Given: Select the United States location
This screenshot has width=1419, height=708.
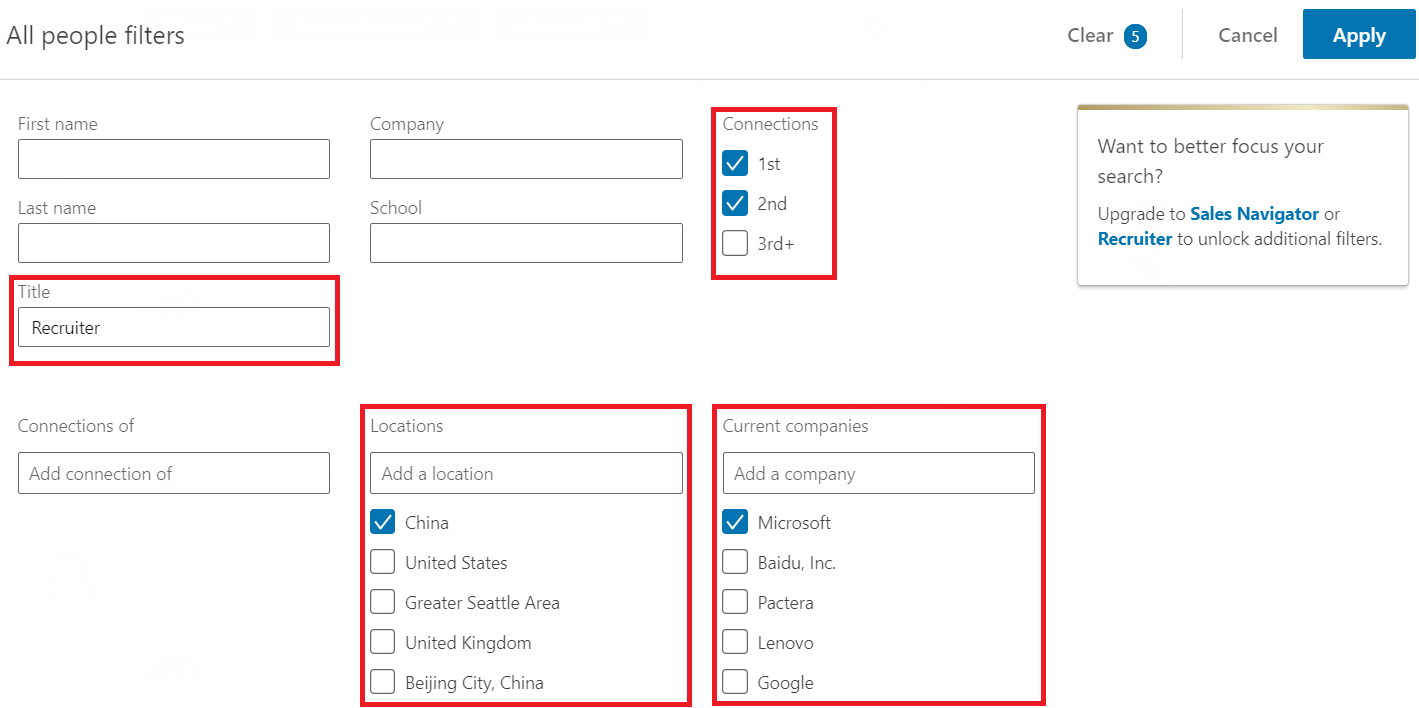Looking at the screenshot, I should pyautogui.click(x=382, y=562).
